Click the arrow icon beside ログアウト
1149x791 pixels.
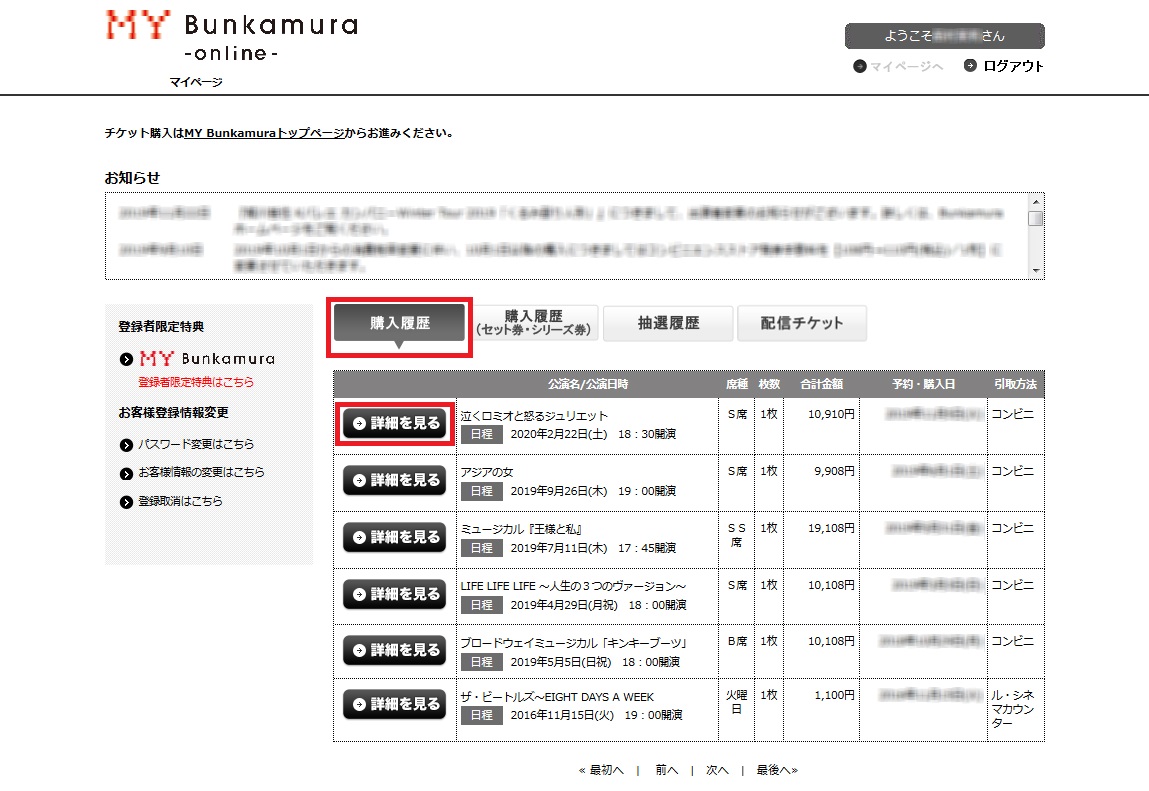click(970, 66)
